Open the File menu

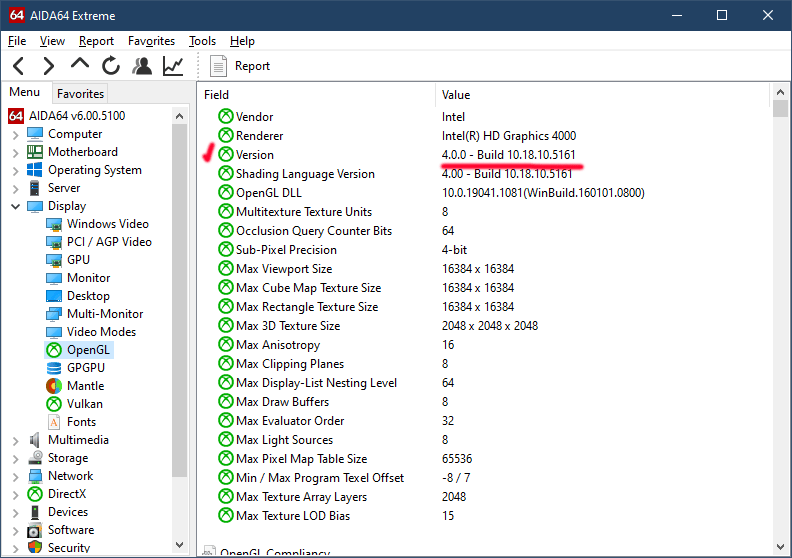(x=17, y=41)
